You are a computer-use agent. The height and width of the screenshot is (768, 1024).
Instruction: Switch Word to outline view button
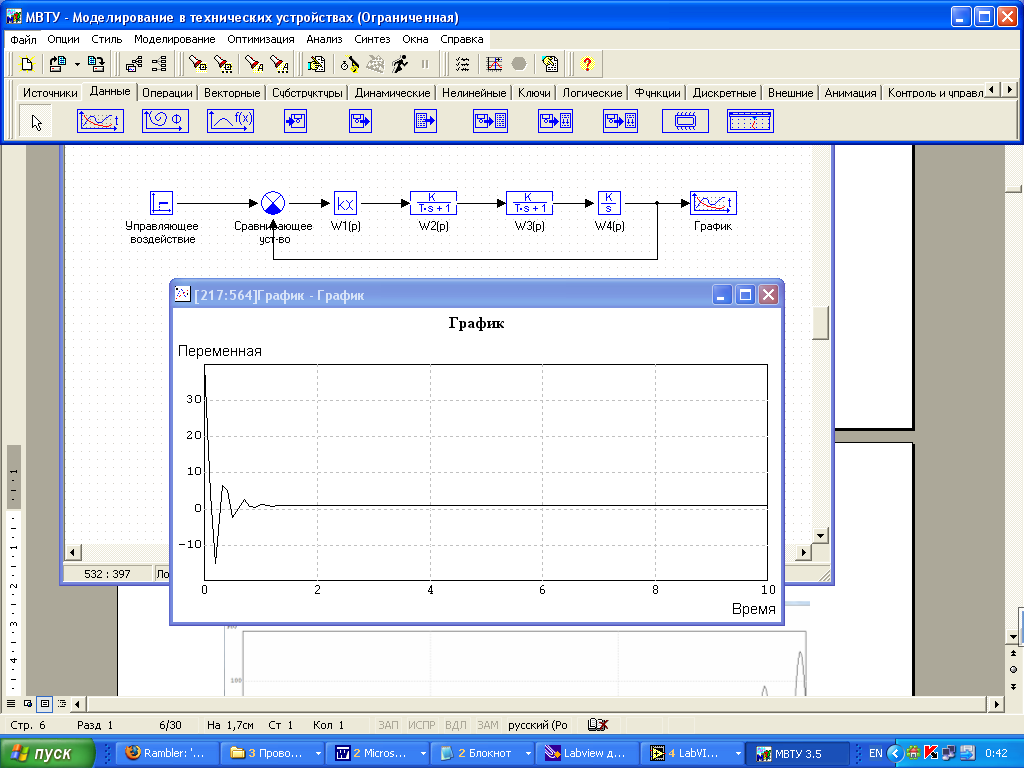(x=62, y=704)
